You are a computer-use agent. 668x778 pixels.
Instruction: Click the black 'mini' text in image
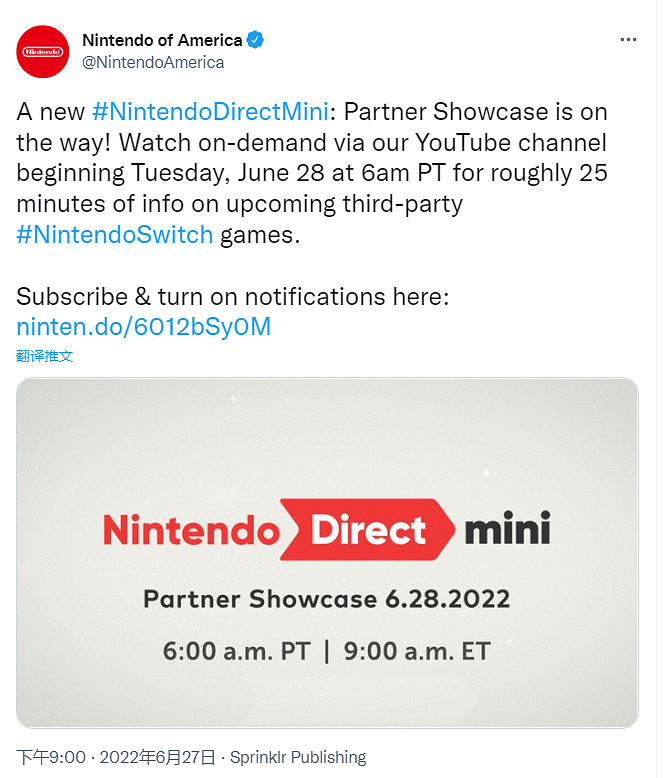[x=507, y=528]
